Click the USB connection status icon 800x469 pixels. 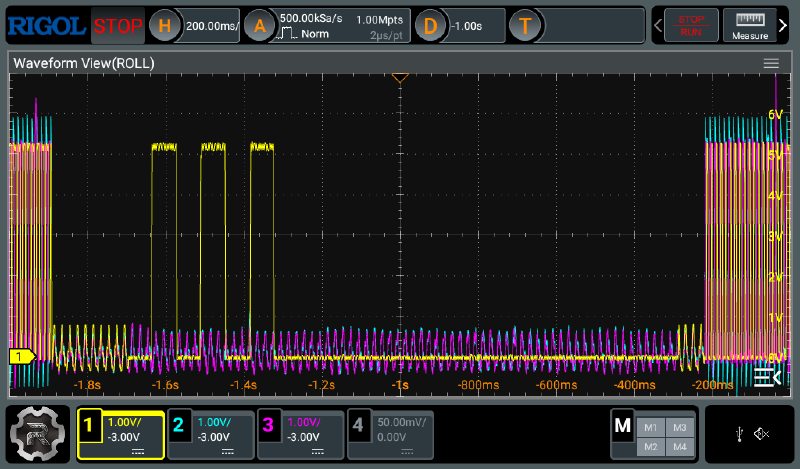tap(738, 433)
